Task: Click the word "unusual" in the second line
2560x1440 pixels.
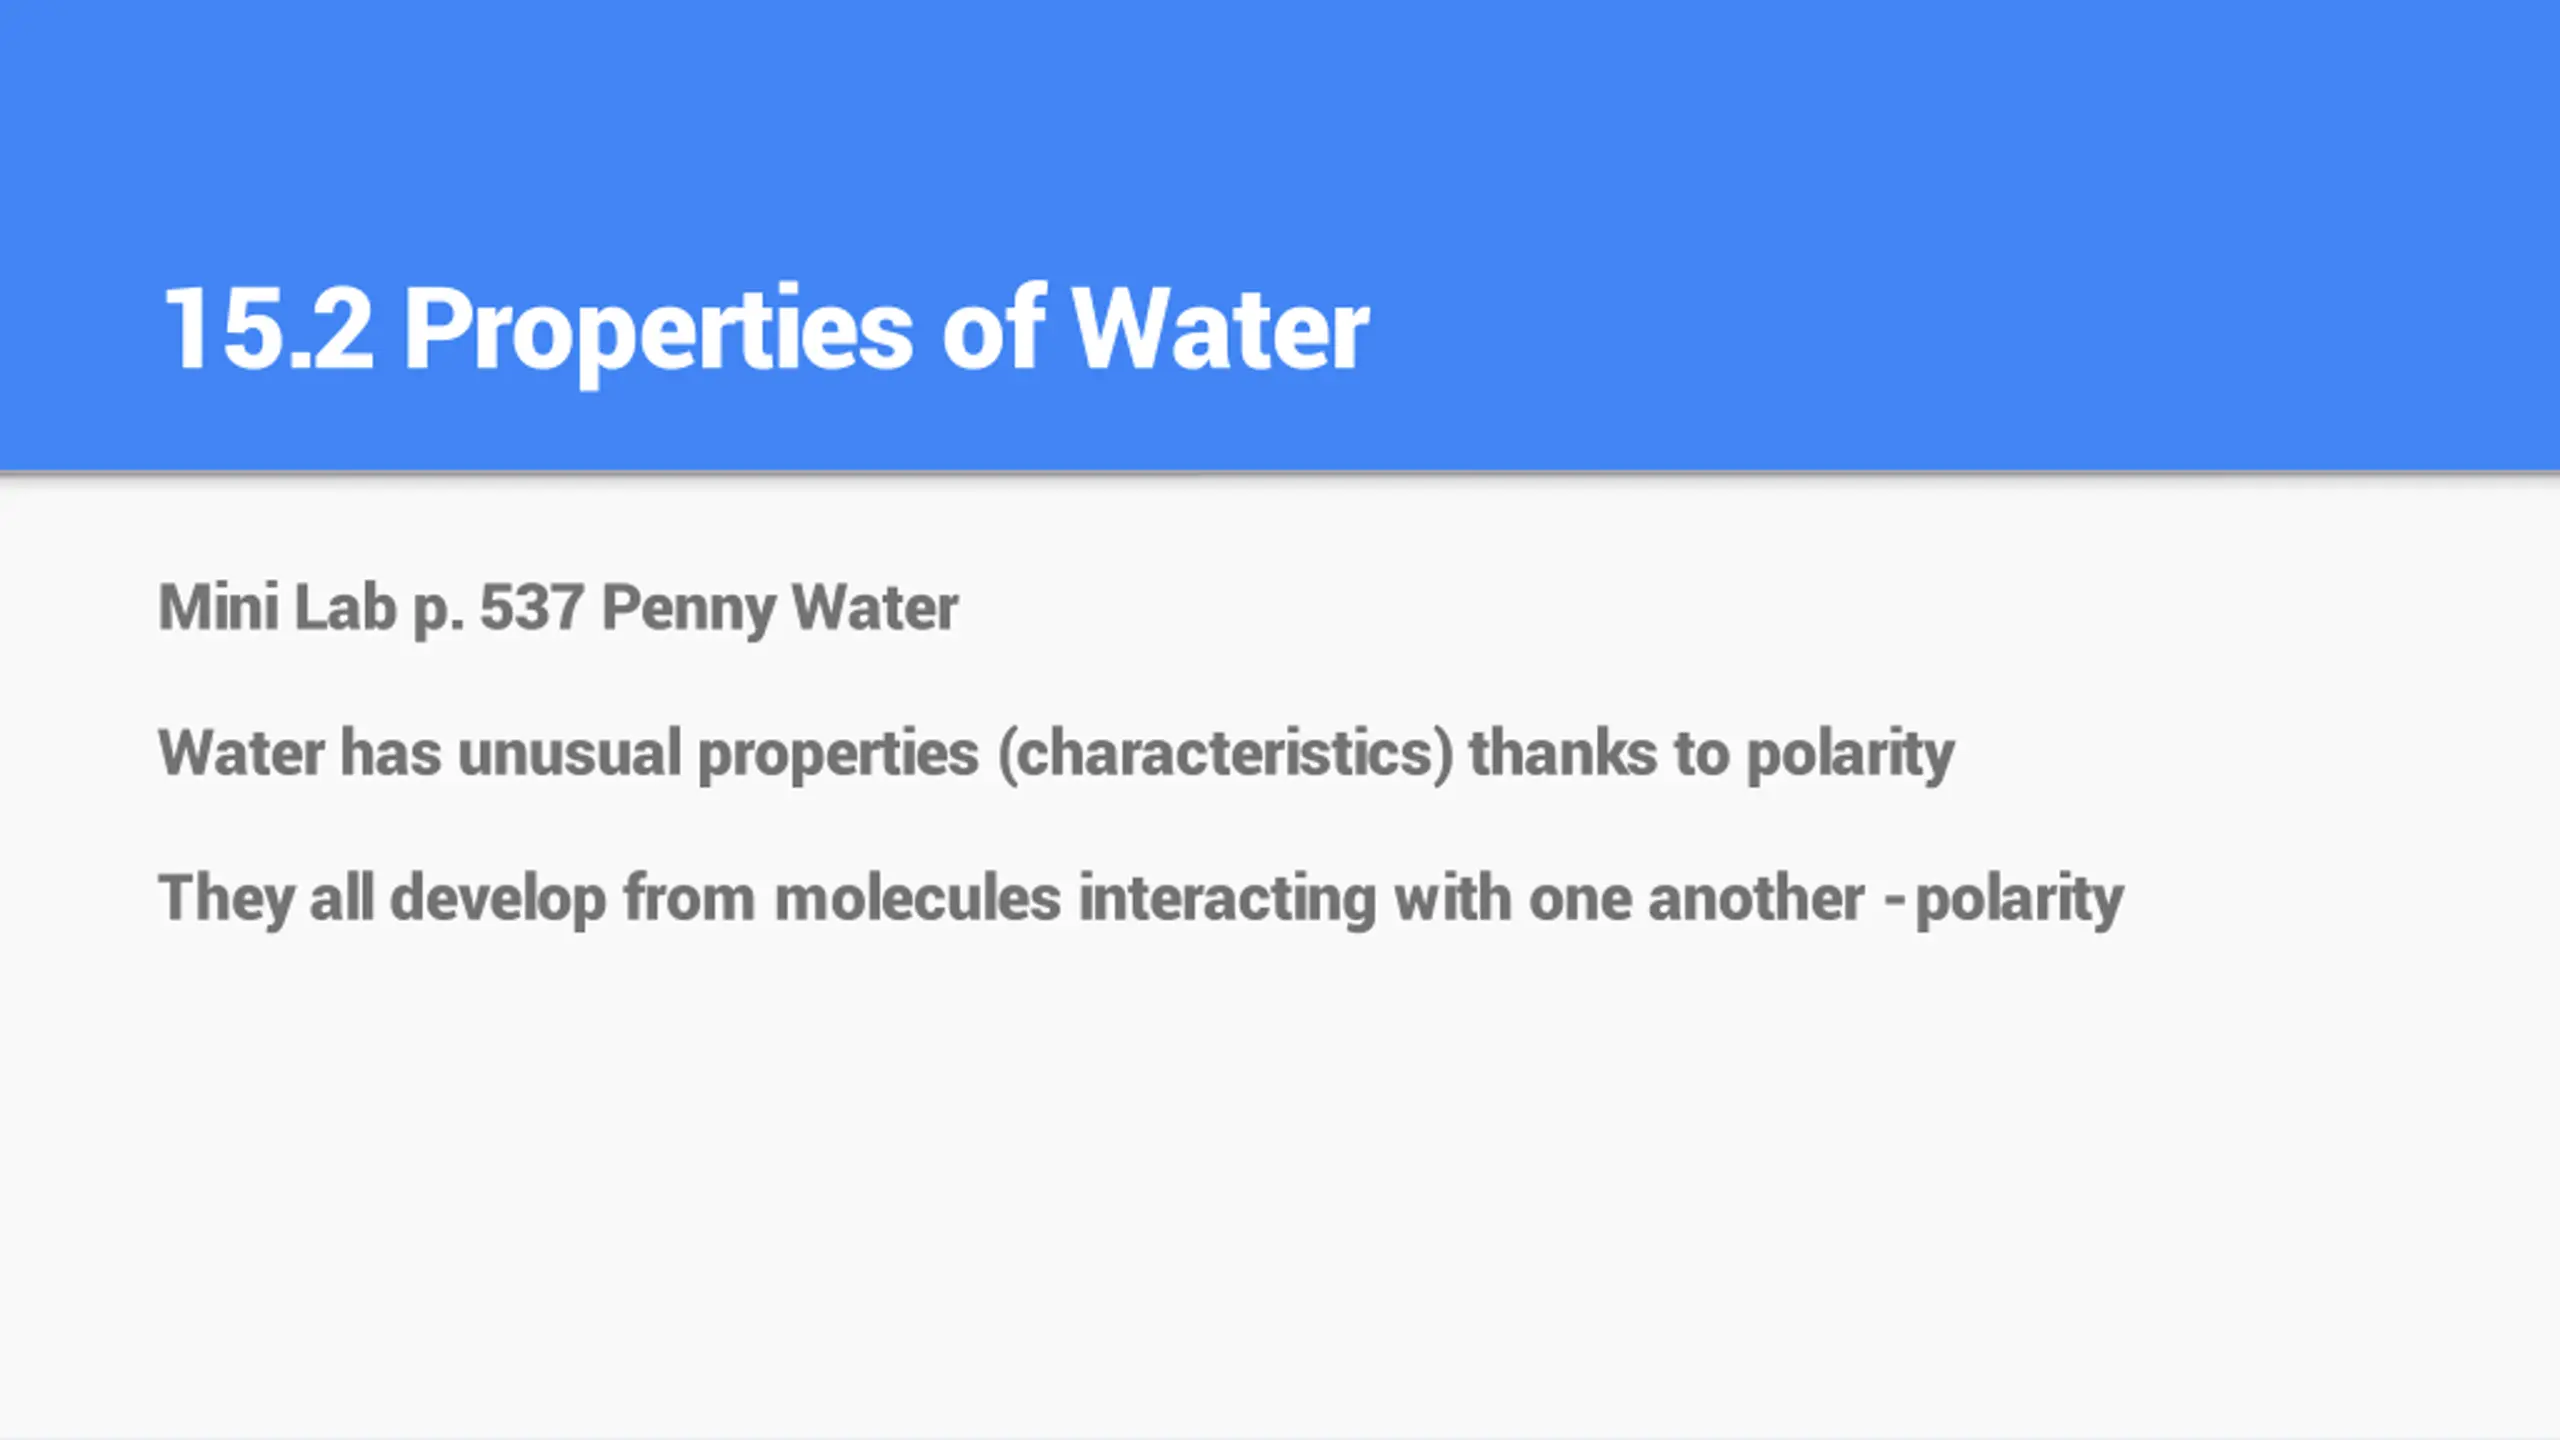Action: point(569,753)
